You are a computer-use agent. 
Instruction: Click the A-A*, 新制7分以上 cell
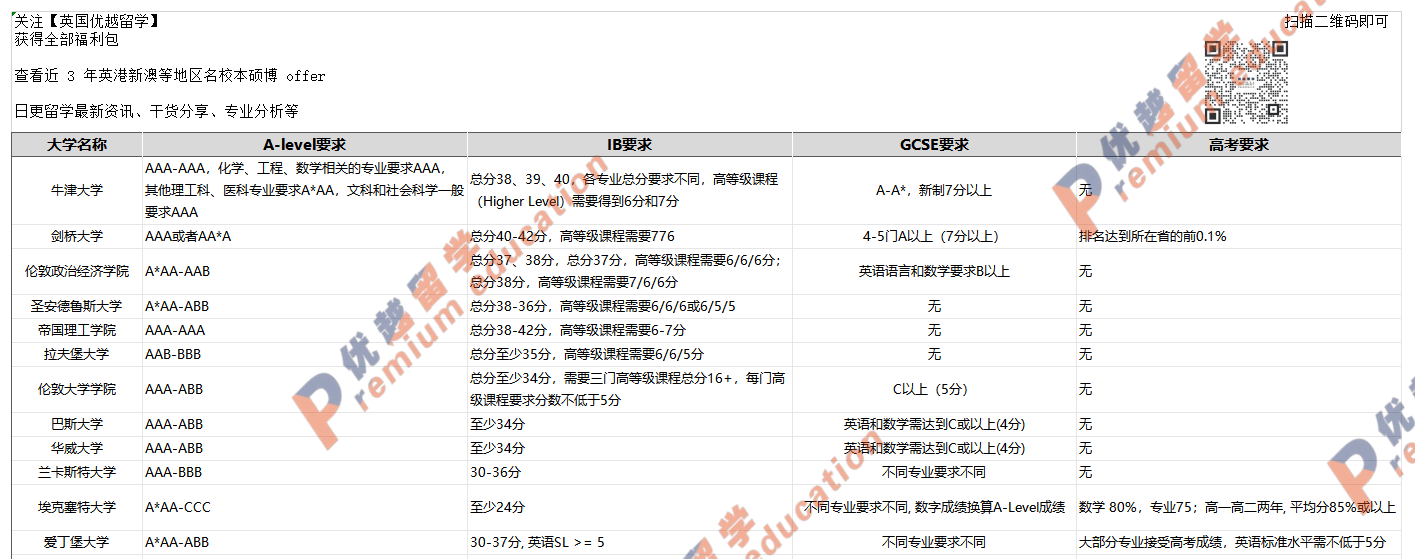[x=934, y=190]
